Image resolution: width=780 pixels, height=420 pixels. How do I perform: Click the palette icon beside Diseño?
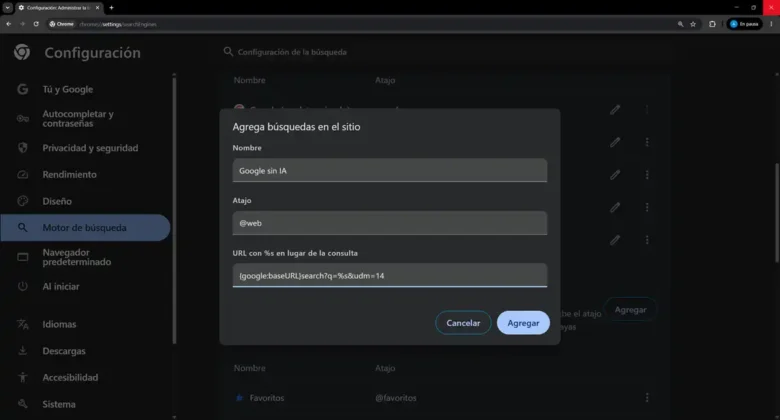pos(22,201)
